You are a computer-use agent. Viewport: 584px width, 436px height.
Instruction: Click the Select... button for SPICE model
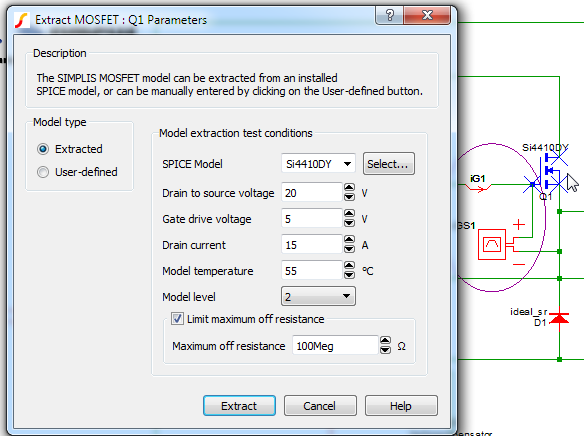pos(388,164)
